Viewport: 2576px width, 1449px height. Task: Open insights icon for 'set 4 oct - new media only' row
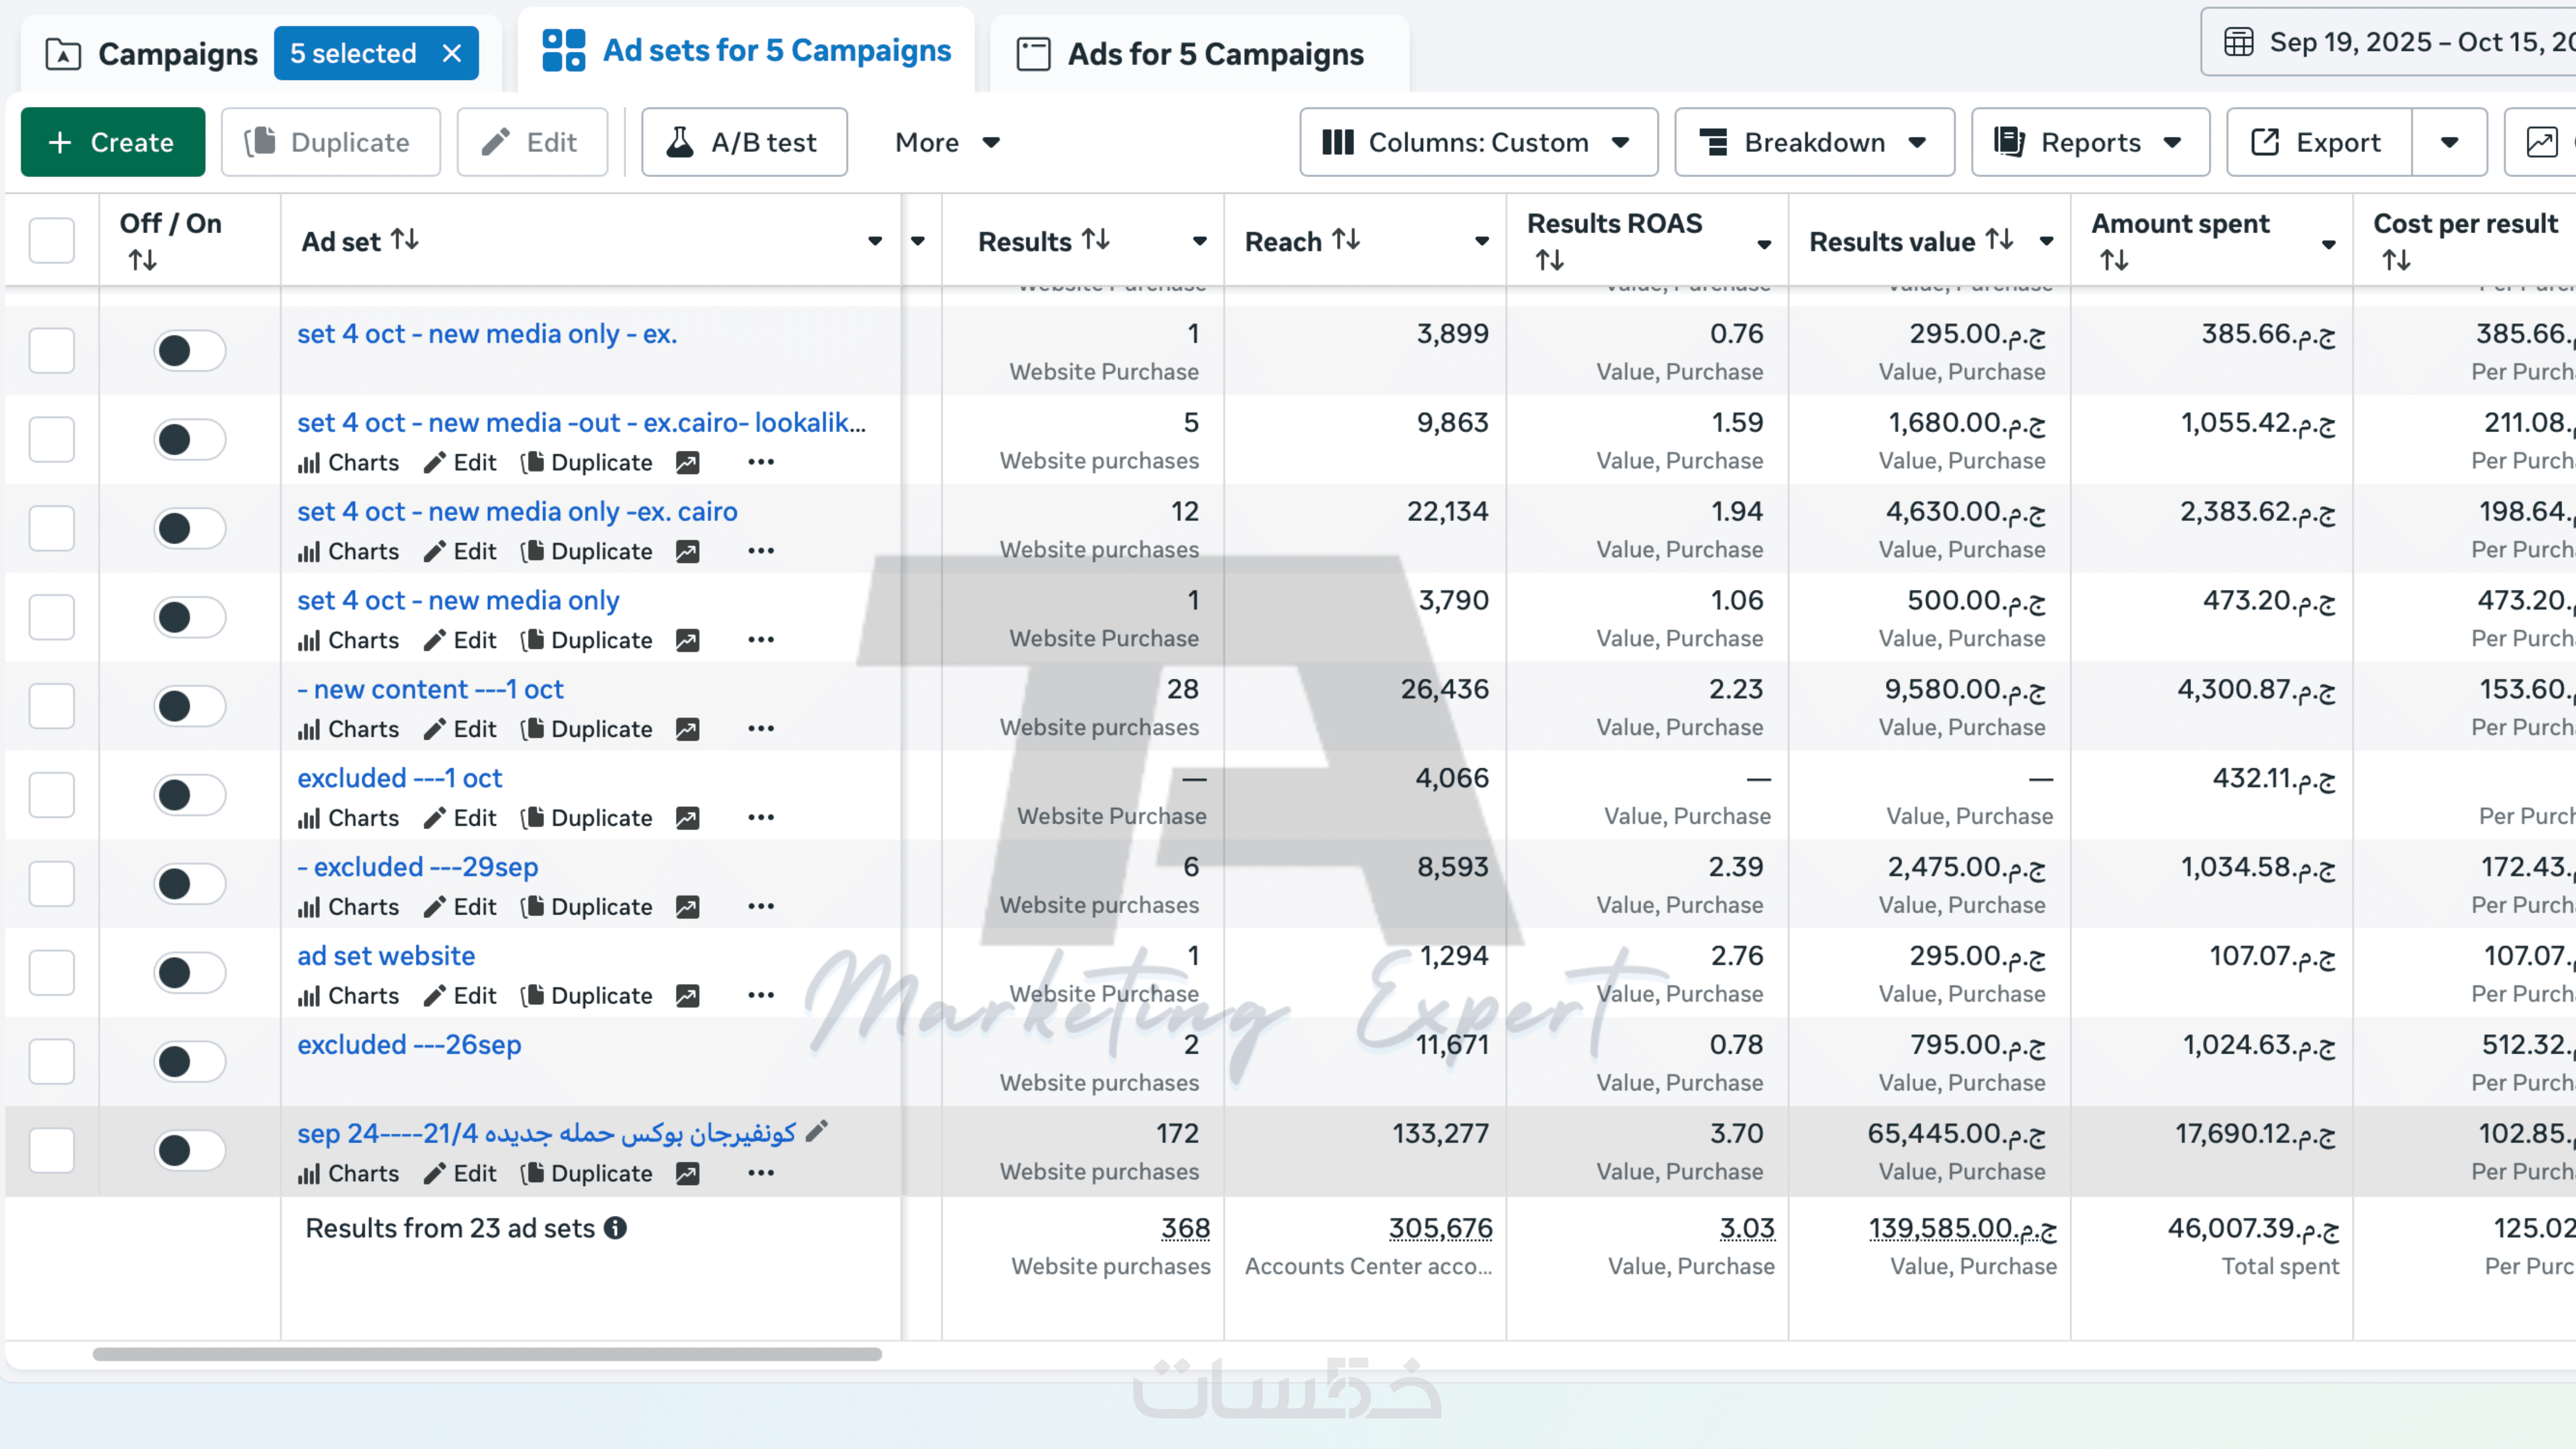click(x=687, y=641)
